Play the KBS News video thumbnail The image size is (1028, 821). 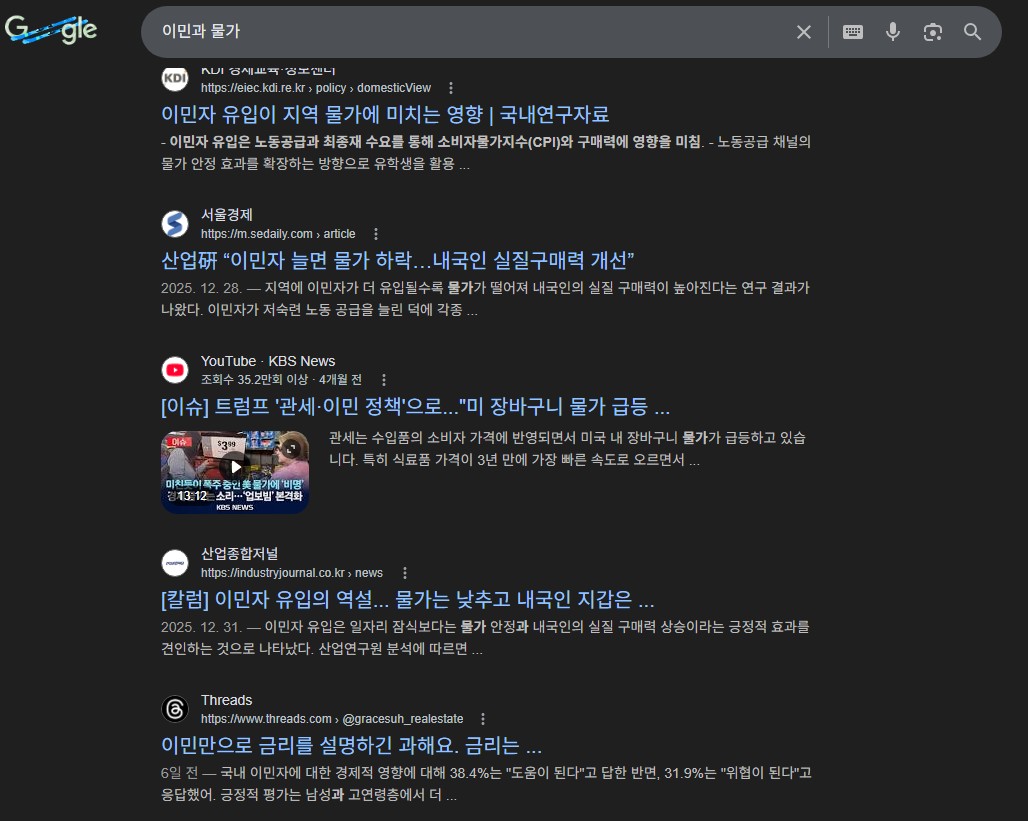pyautogui.click(x=235, y=467)
